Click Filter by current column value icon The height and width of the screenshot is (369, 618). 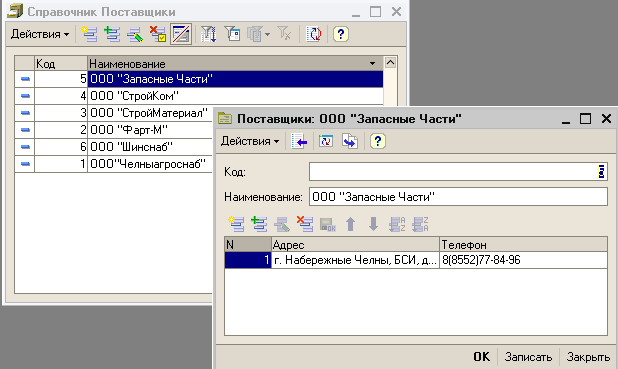click(232, 34)
